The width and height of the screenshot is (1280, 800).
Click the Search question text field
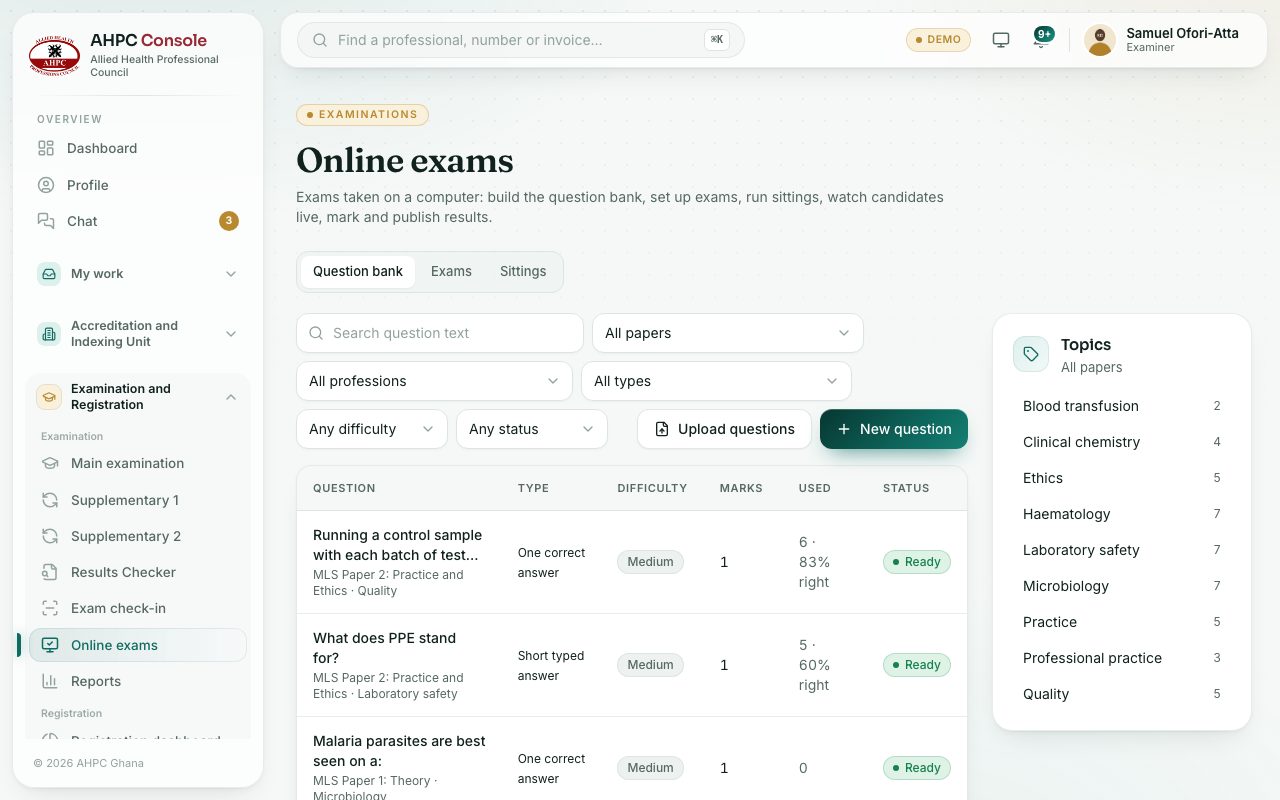[440, 333]
